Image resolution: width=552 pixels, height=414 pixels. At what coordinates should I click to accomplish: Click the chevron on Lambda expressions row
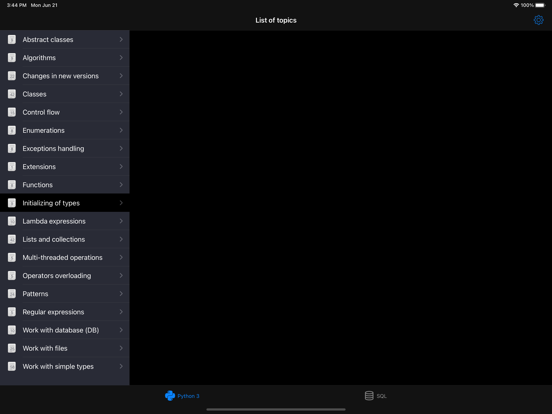pos(121,221)
